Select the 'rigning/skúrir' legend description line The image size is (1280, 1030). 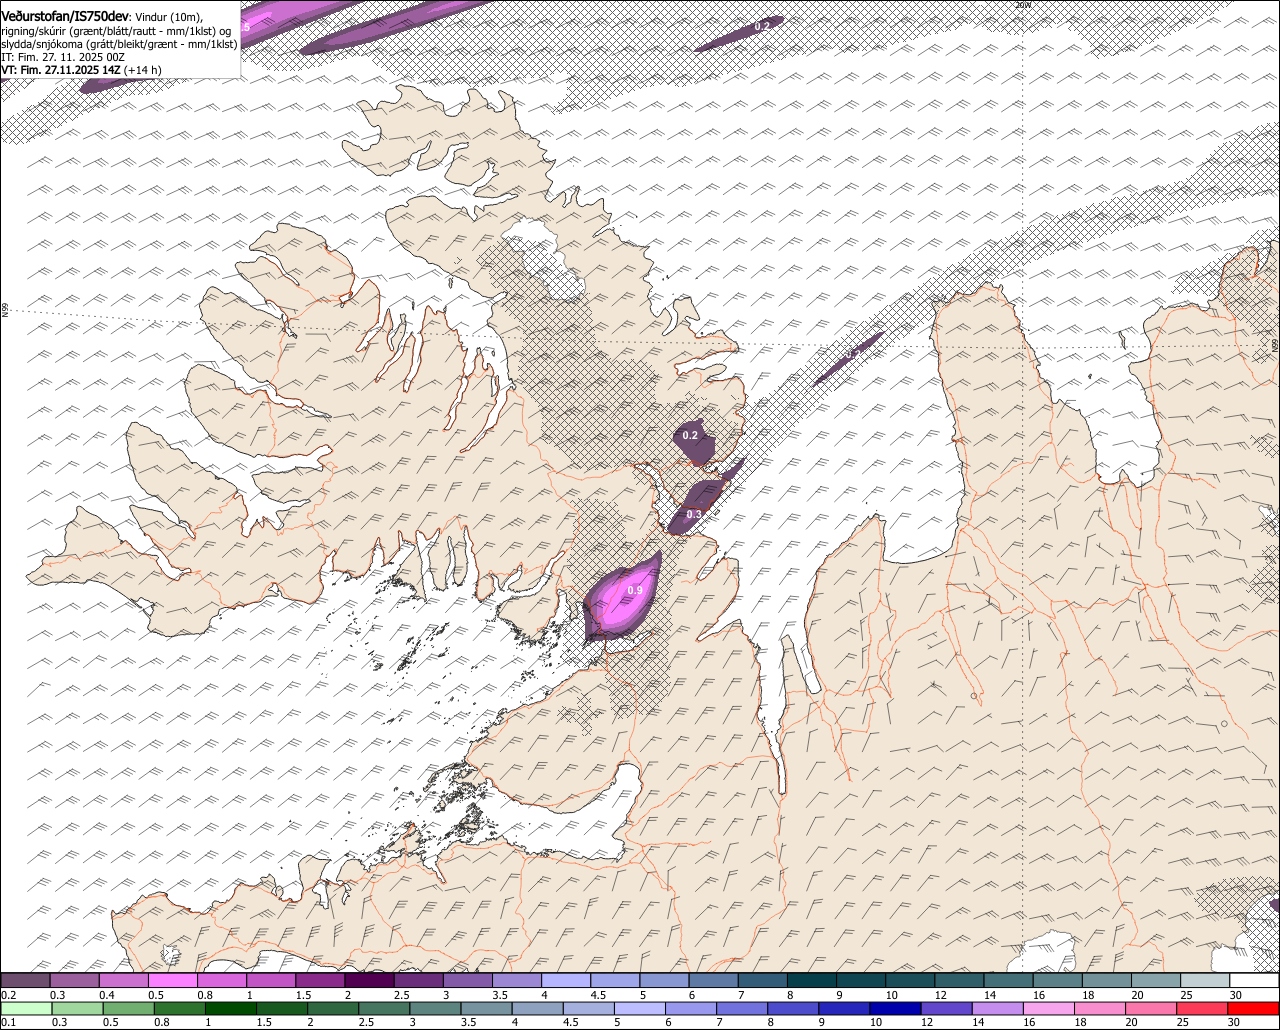point(114,30)
